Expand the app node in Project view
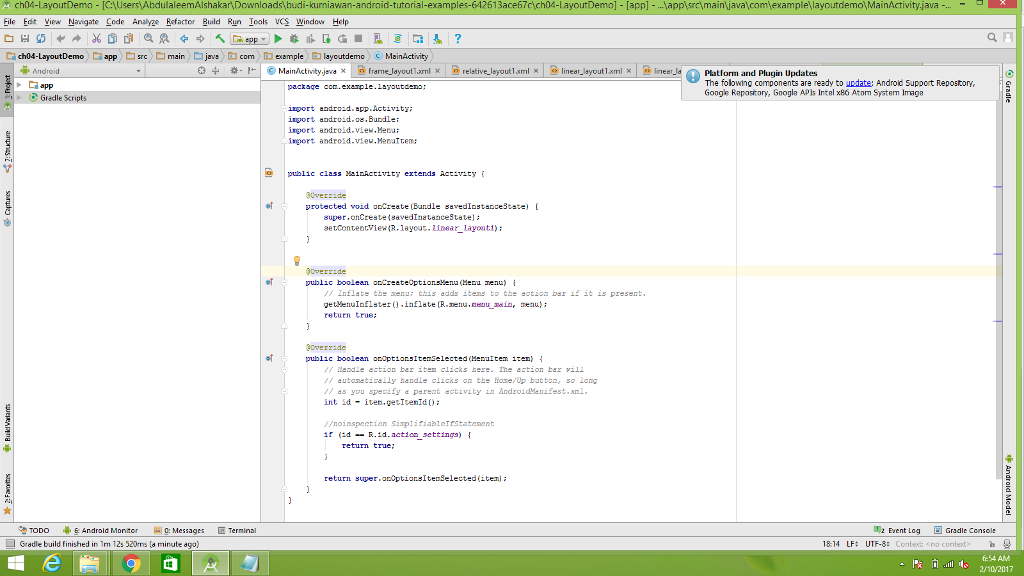The image size is (1024, 576). tap(18, 85)
